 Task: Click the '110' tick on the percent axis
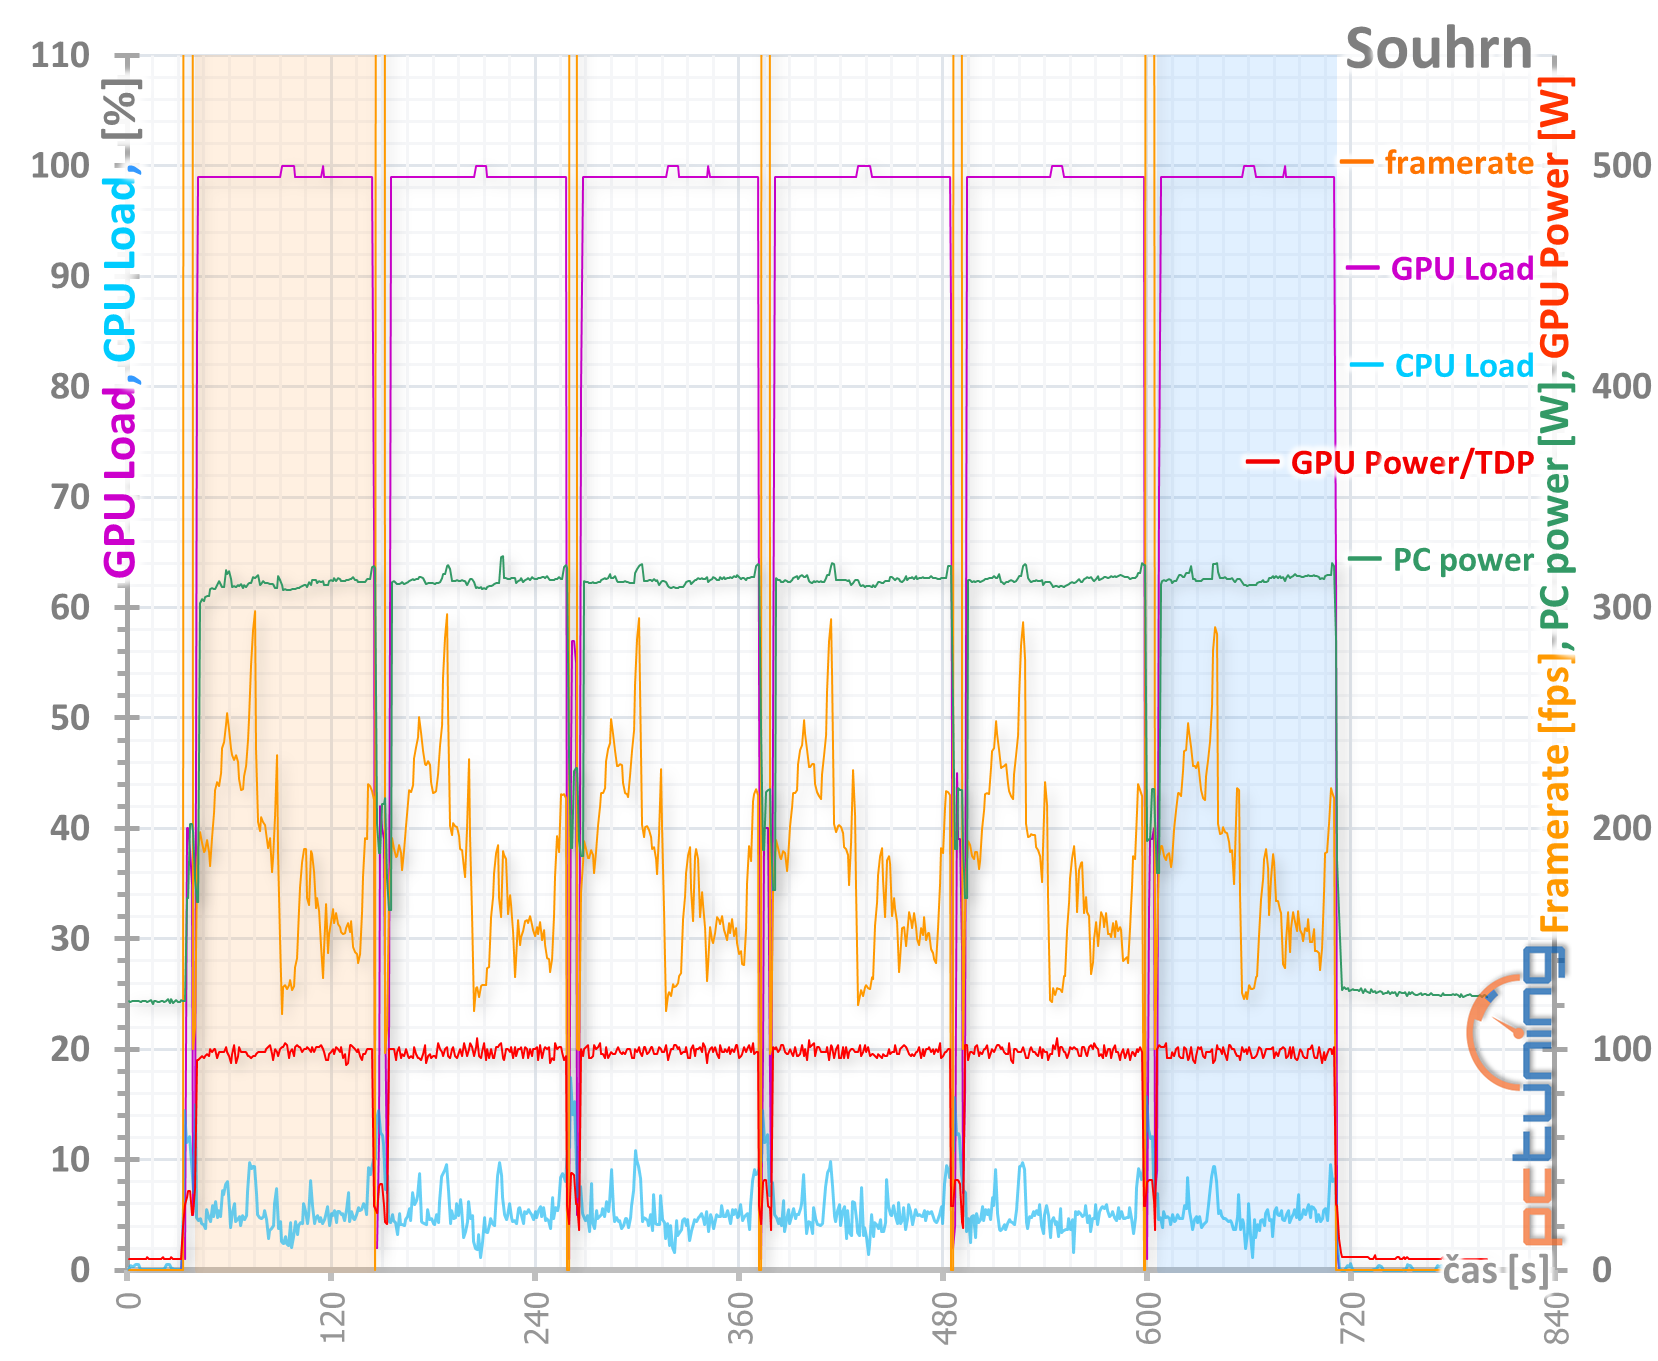(60, 55)
